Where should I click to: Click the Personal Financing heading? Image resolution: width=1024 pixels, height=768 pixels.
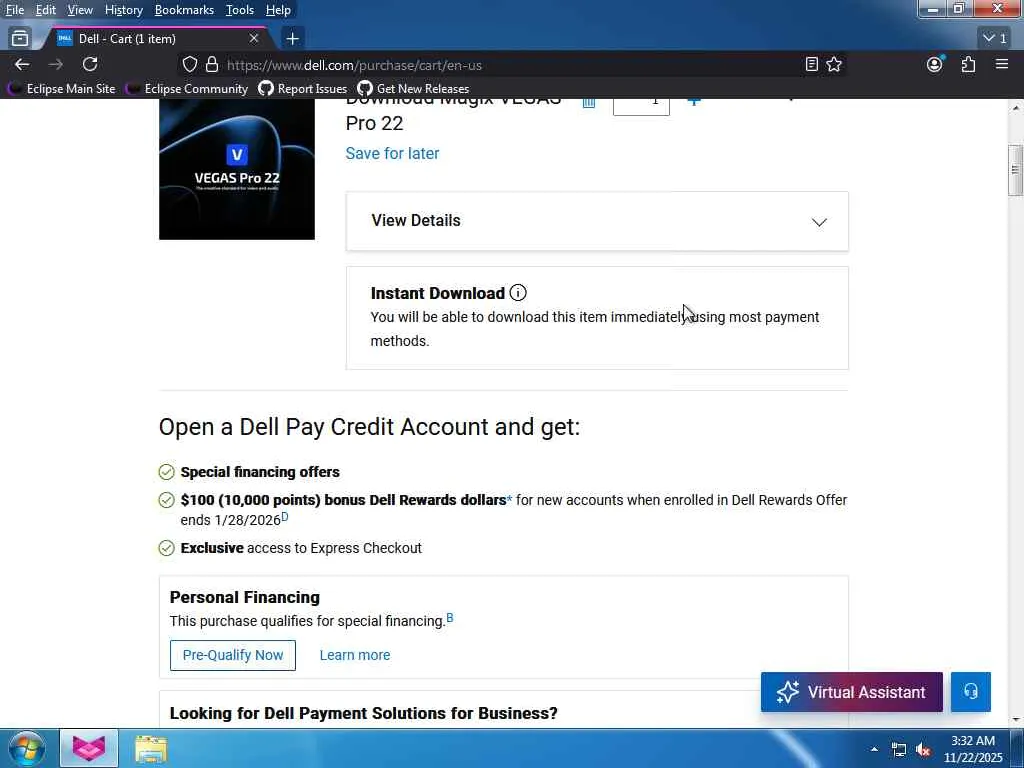[x=245, y=598]
